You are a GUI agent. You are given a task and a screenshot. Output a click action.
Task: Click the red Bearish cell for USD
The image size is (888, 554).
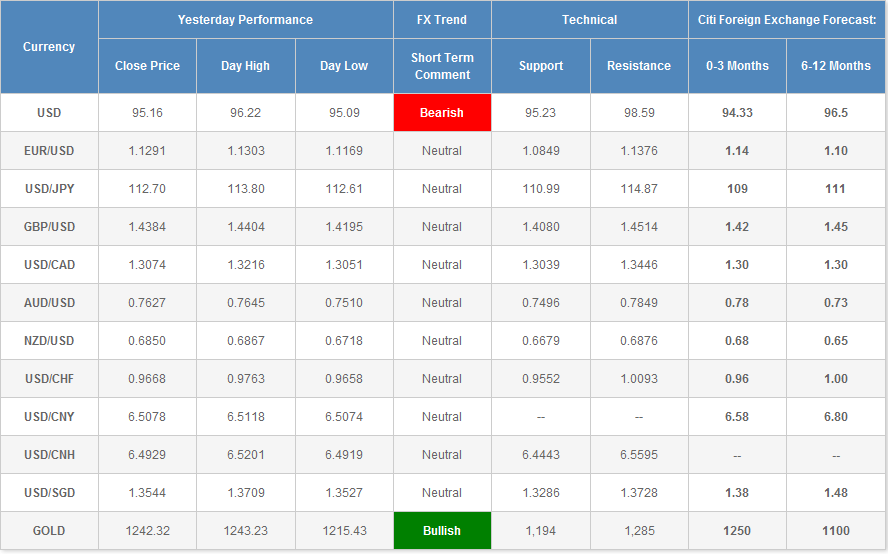point(442,113)
